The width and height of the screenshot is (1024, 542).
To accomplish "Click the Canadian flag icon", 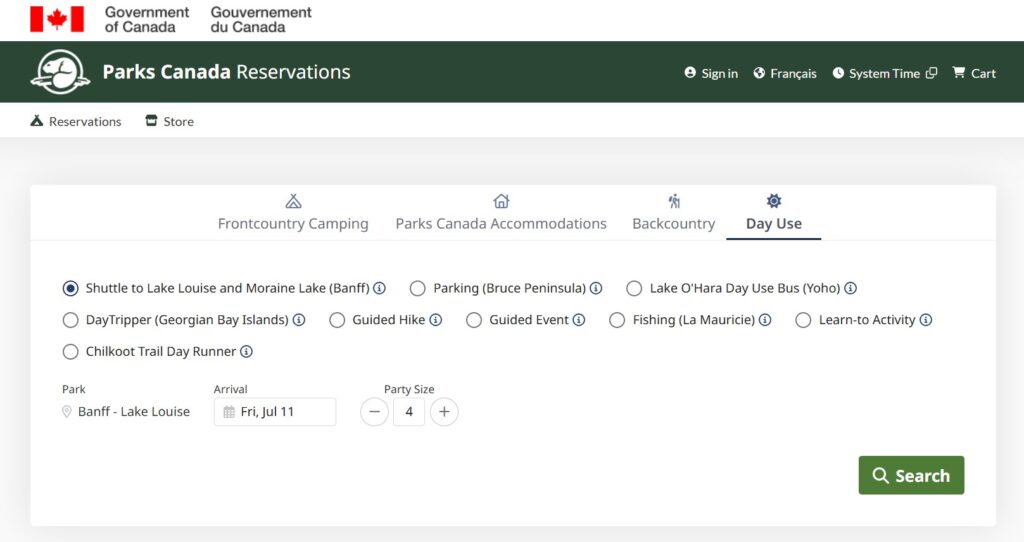I will tap(57, 20).
